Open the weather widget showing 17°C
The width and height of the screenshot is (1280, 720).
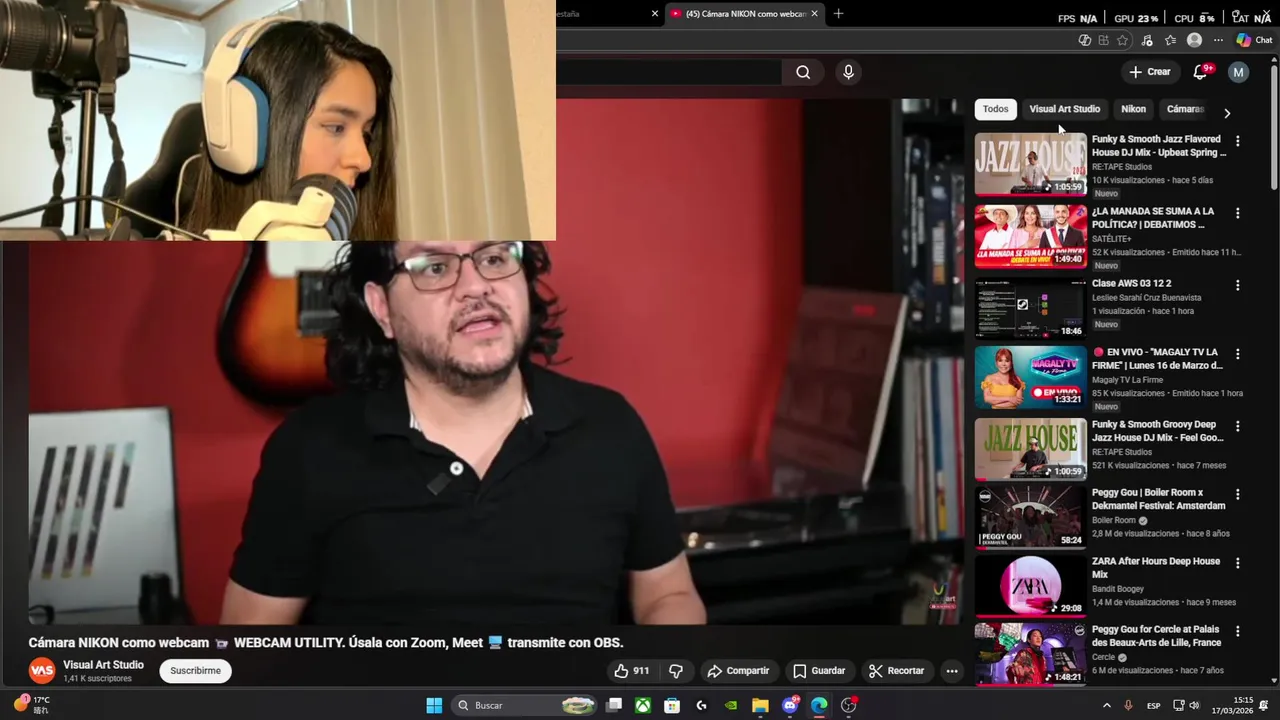[30, 706]
